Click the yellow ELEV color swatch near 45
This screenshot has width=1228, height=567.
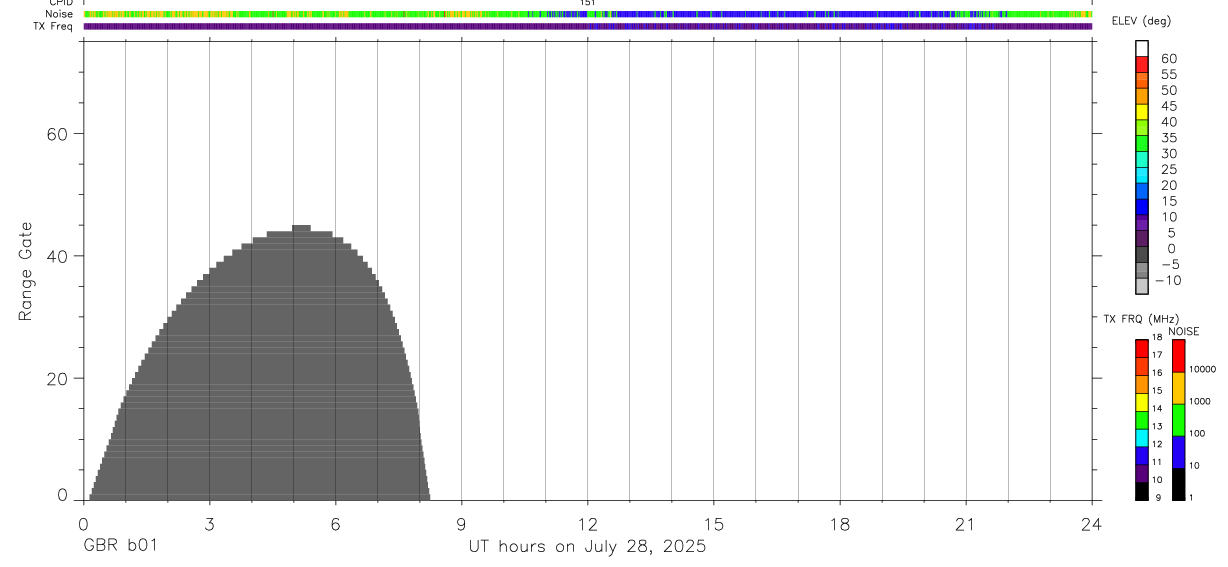click(1142, 111)
